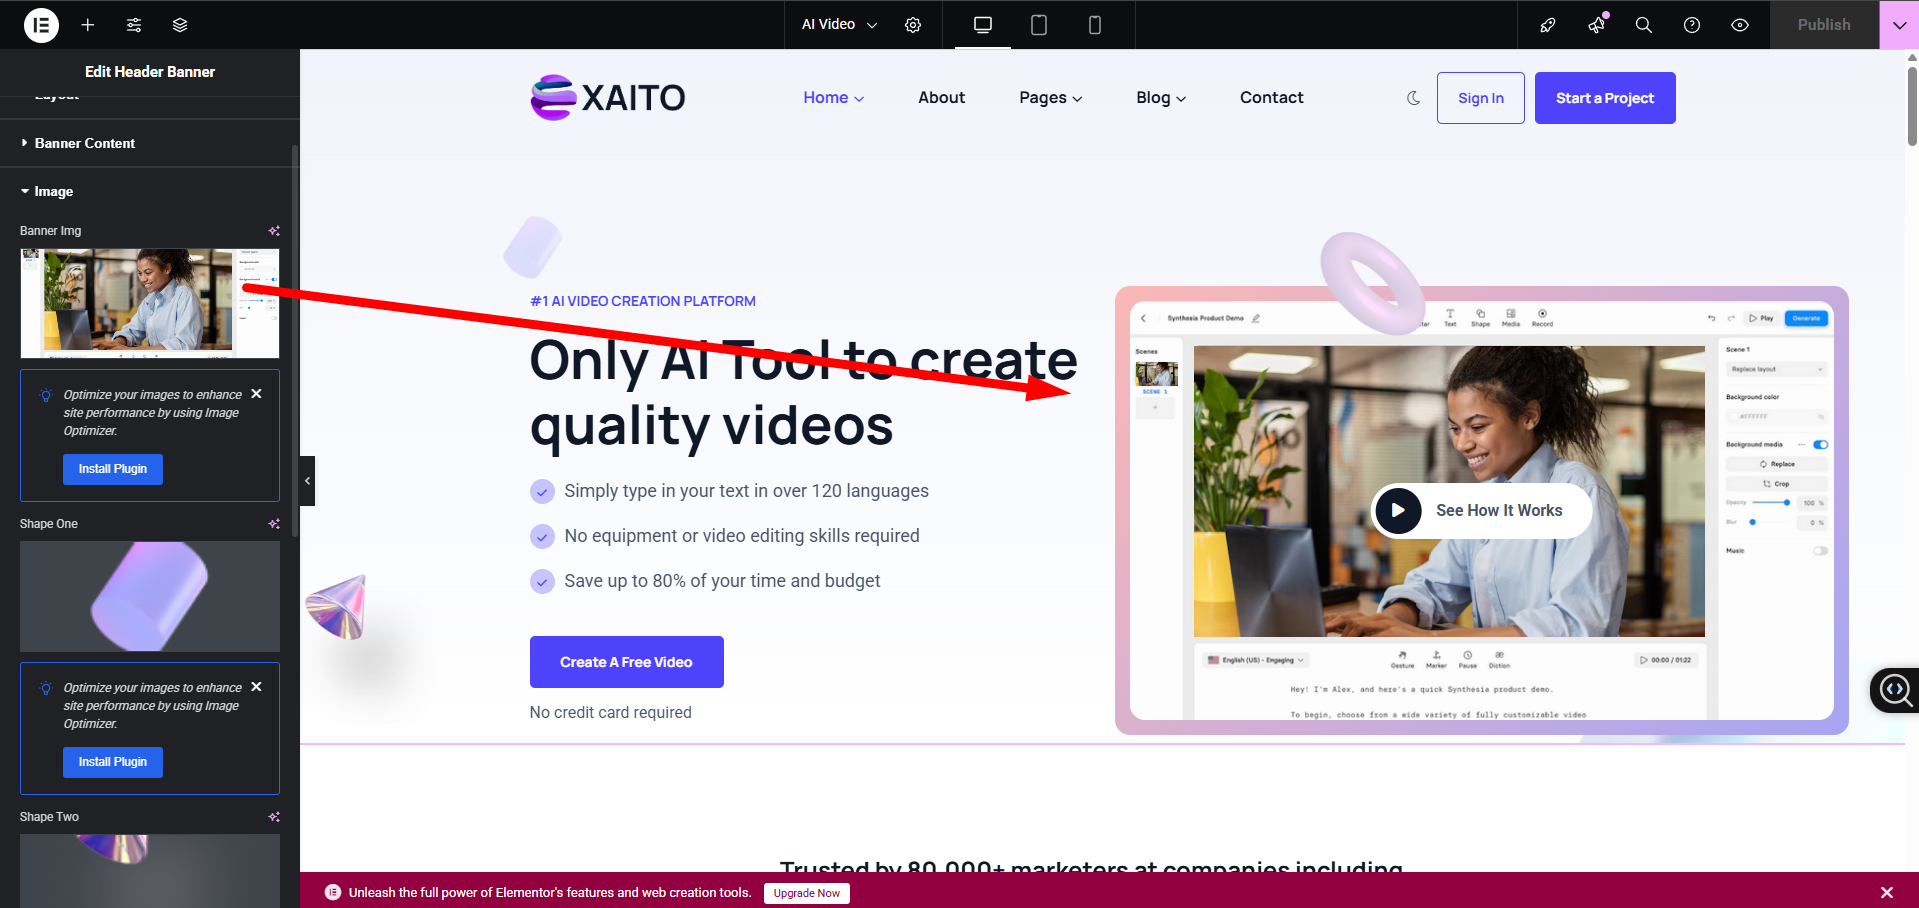Switch to mobile preview mode
This screenshot has height=908, width=1919.
(1094, 24)
